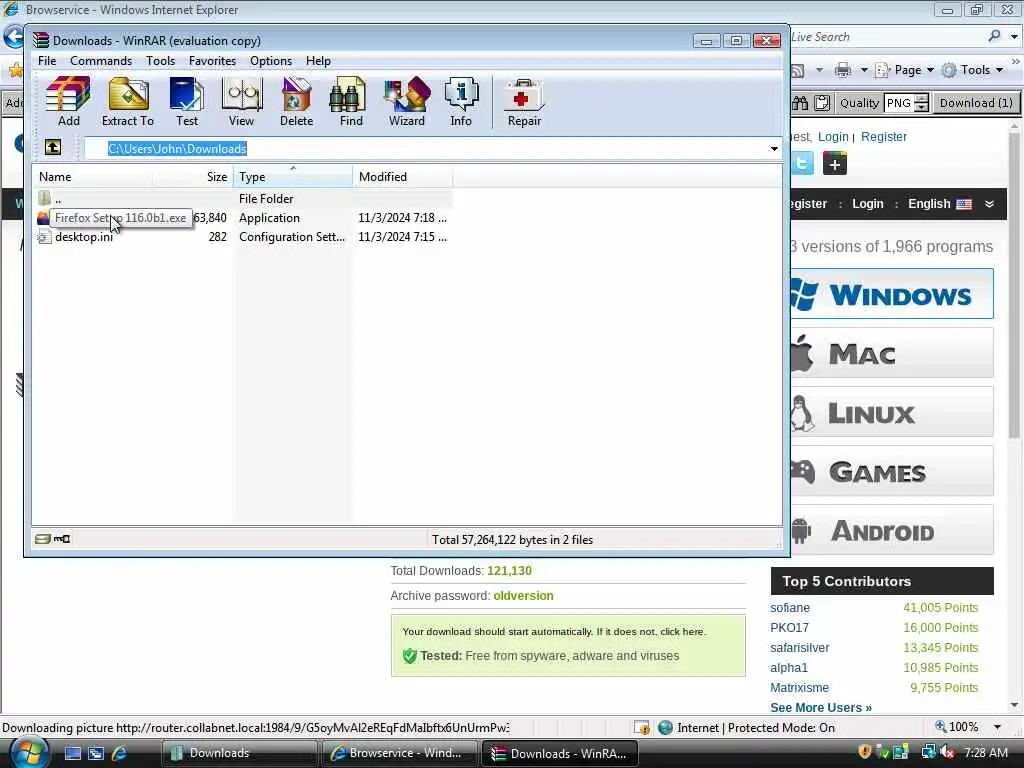The width and height of the screenshot is (1024, 768).
Task: Click the top Login link
Action: pos(833,136)
